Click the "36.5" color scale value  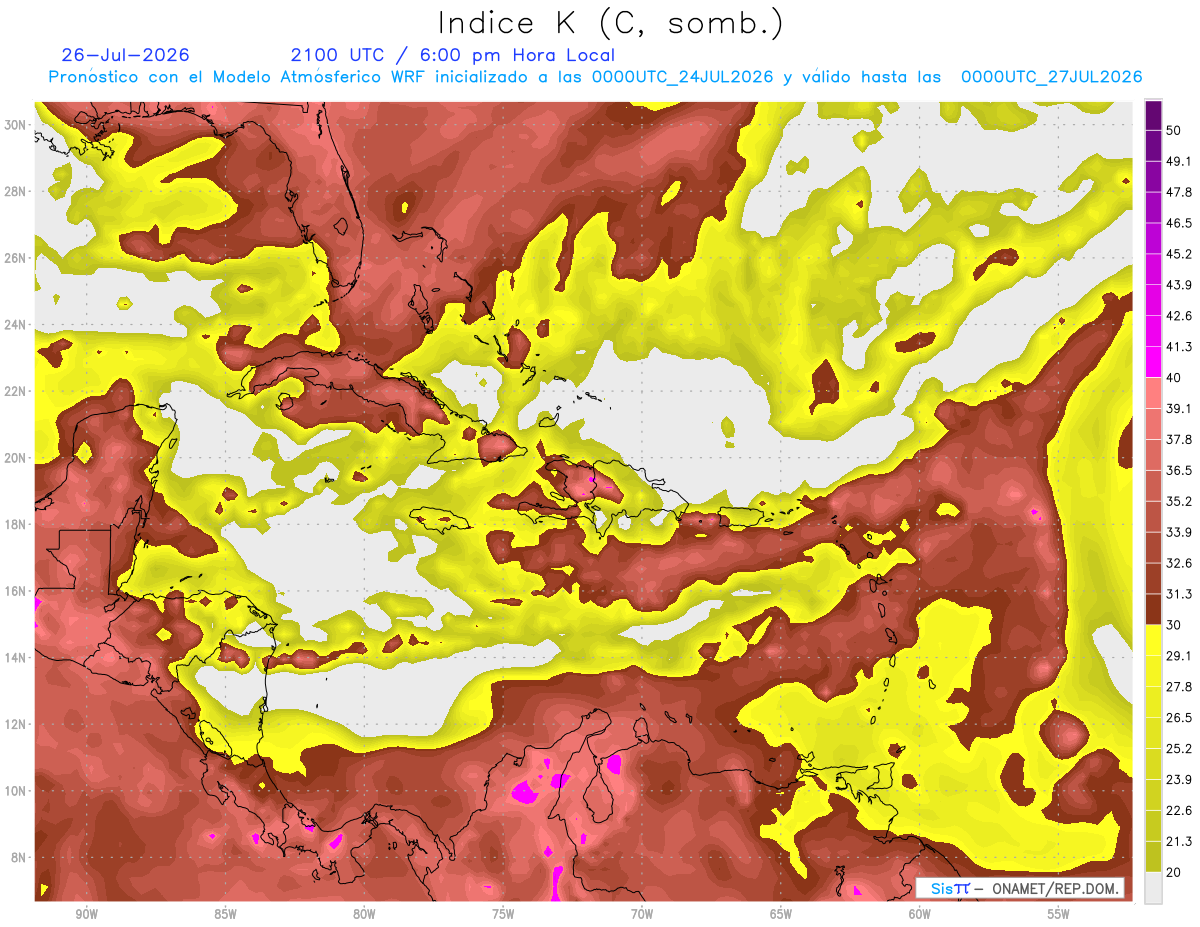[x=1179, y=471]
